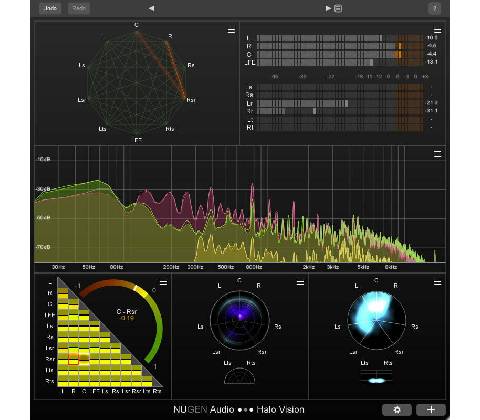Click the orange line joining C and Rsr in the web

pos(161,67)
